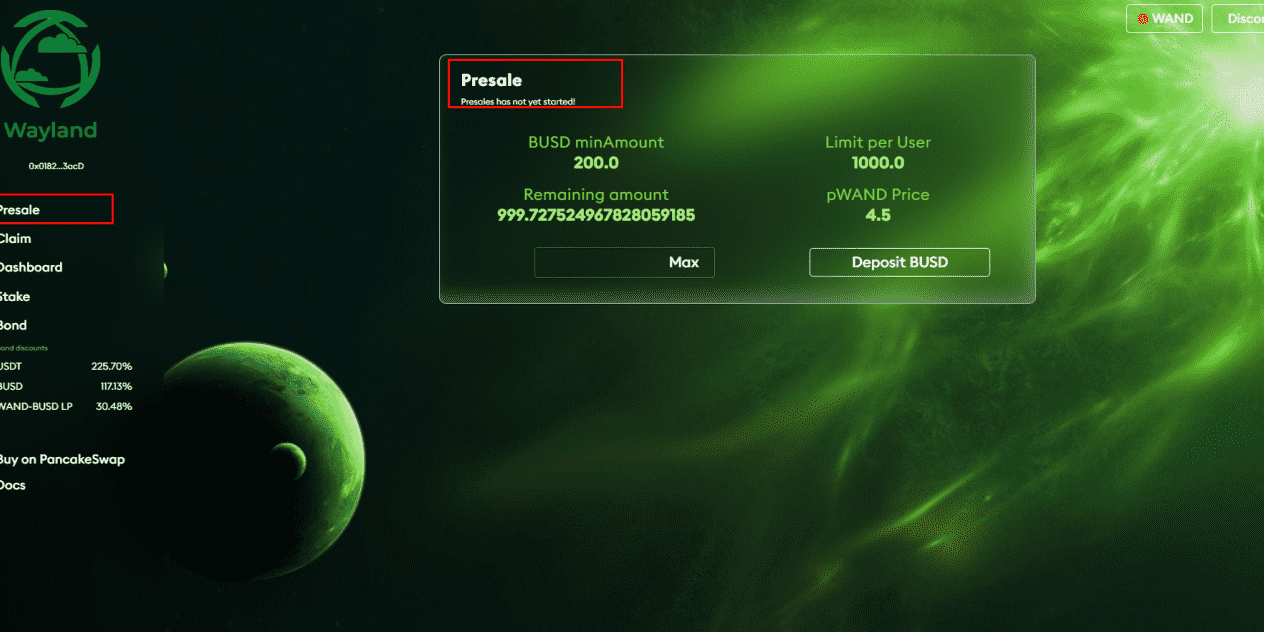Open the Buy on PancakeSwap link

point(62,459)
